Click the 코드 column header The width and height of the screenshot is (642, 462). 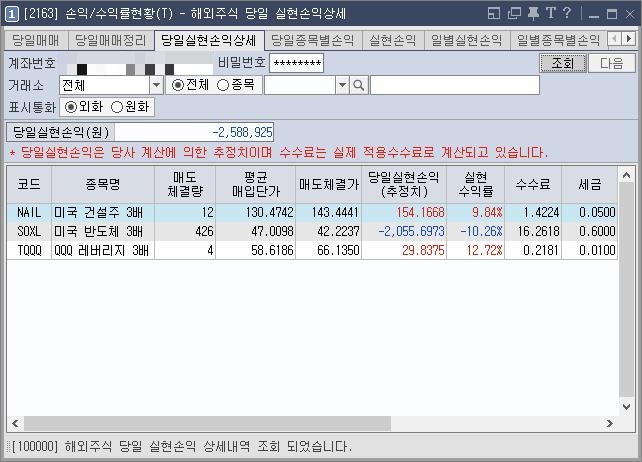coord(29,184)
